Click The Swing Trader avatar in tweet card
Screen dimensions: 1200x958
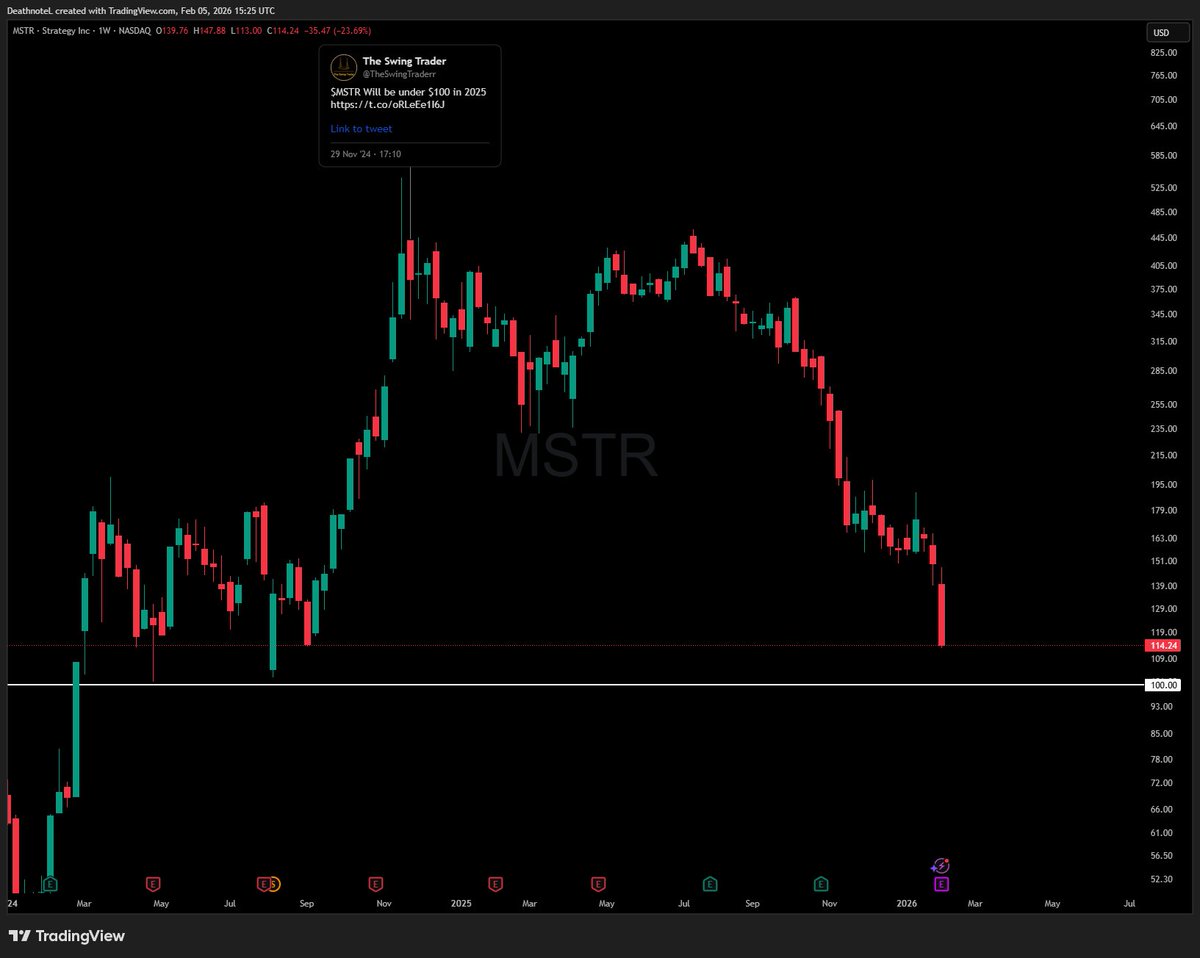[343, 67]
